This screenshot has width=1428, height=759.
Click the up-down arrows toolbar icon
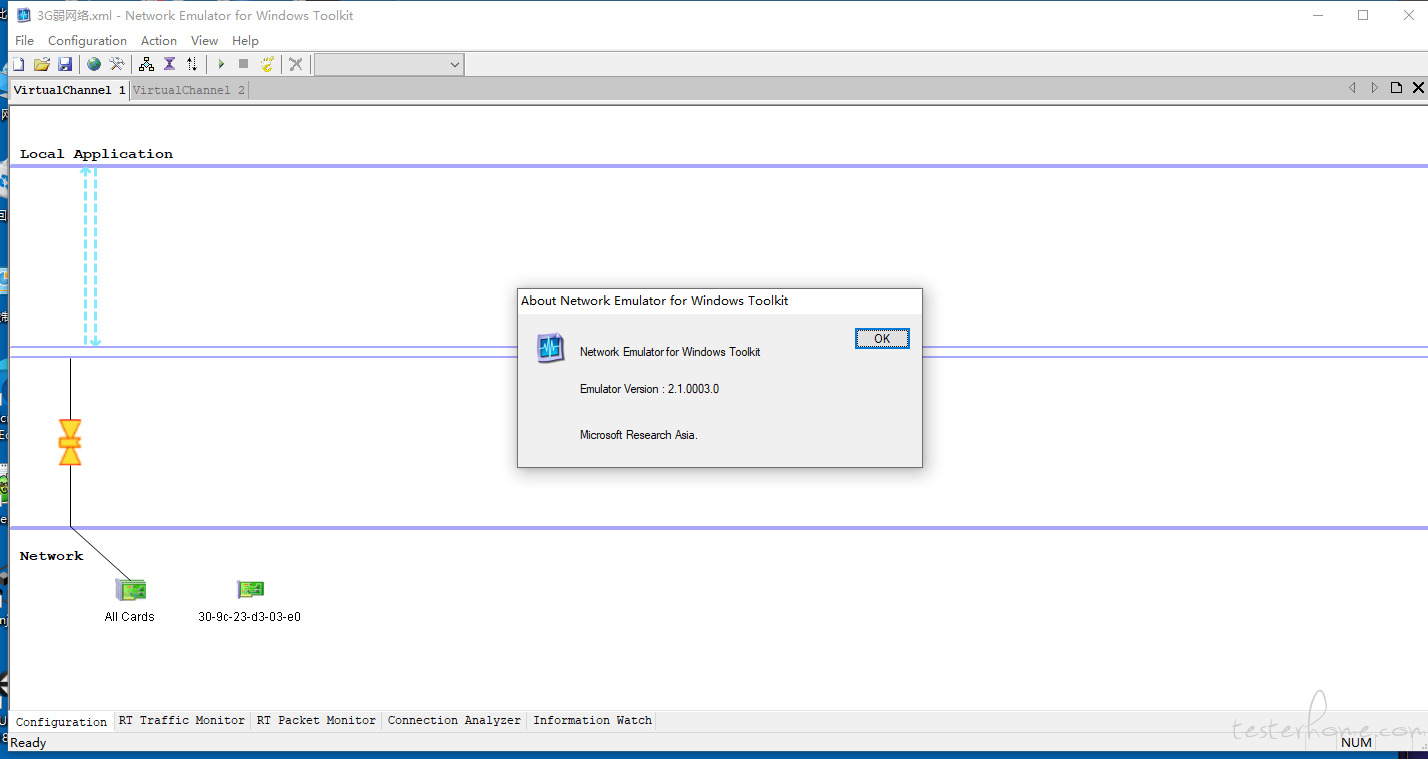click(x=192, y=64)
